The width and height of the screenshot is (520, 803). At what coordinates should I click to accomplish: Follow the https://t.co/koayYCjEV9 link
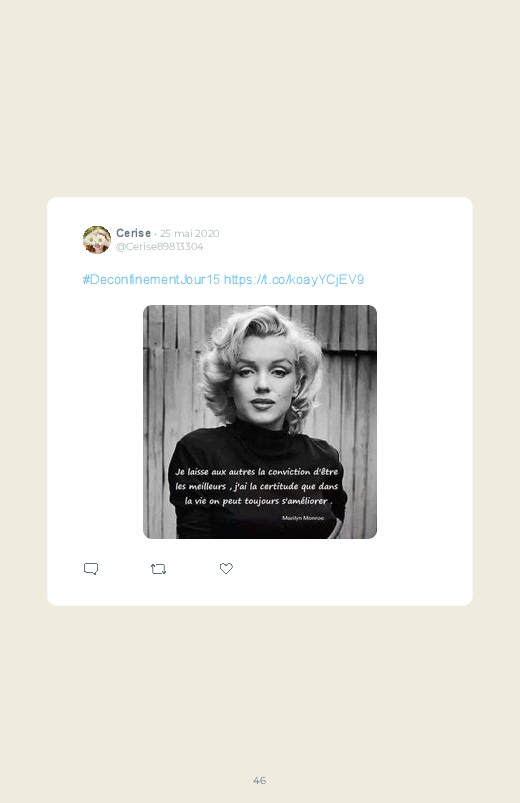294,280
